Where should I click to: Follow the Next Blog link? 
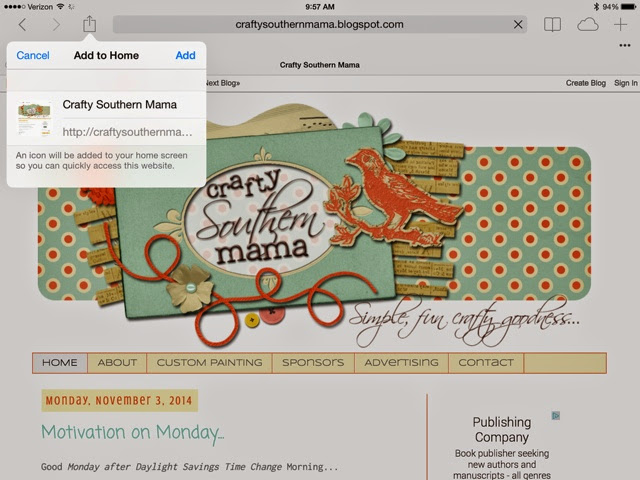[x=223, y=83]
